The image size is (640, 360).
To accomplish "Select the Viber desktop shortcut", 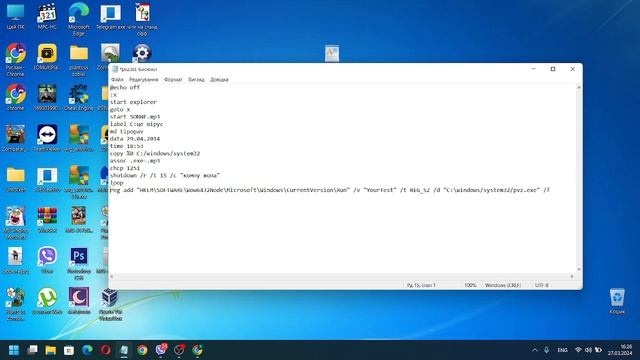I will [x=47, y=260].
